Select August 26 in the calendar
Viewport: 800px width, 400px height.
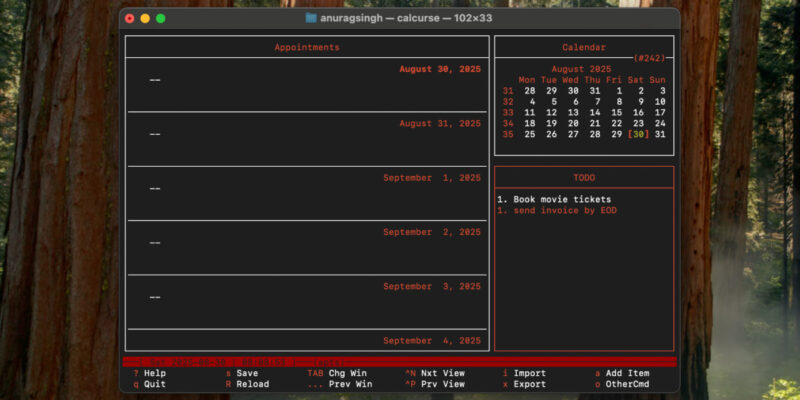(x=552, y=135)
